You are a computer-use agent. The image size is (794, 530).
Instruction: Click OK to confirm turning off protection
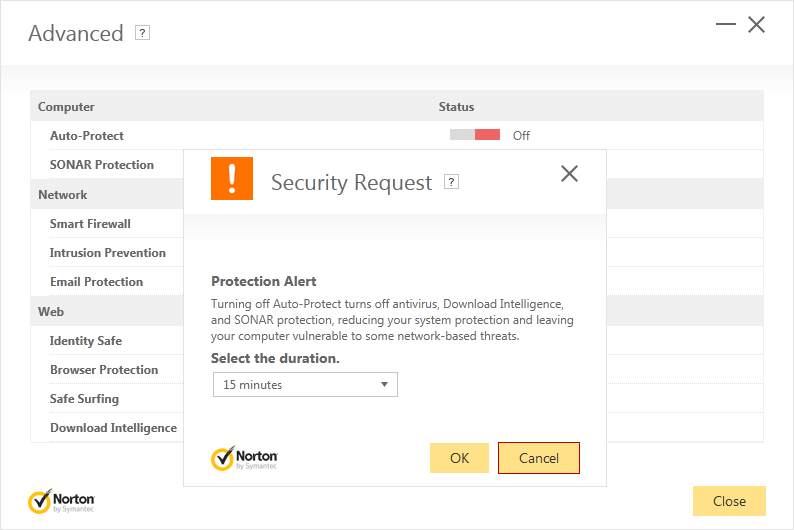(x=459, y=458)
